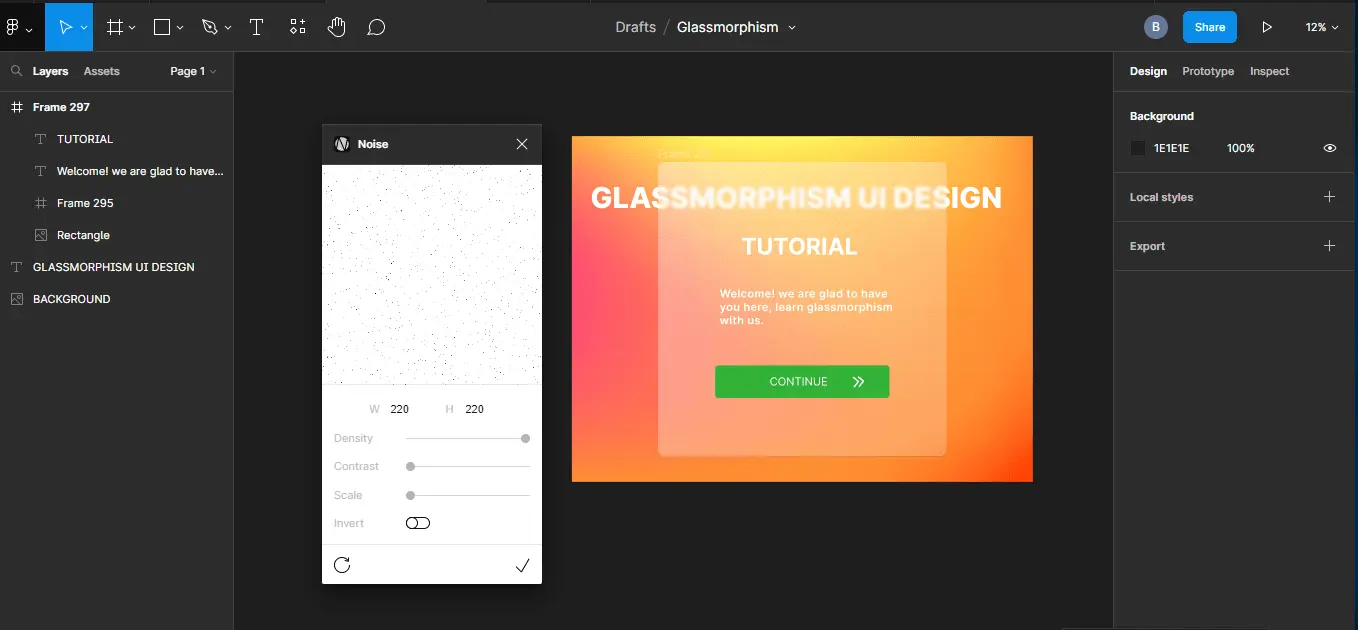Select the Hand tool
Image resolution: width=1358 pixels, height=630 pixels.
[337, 27]
